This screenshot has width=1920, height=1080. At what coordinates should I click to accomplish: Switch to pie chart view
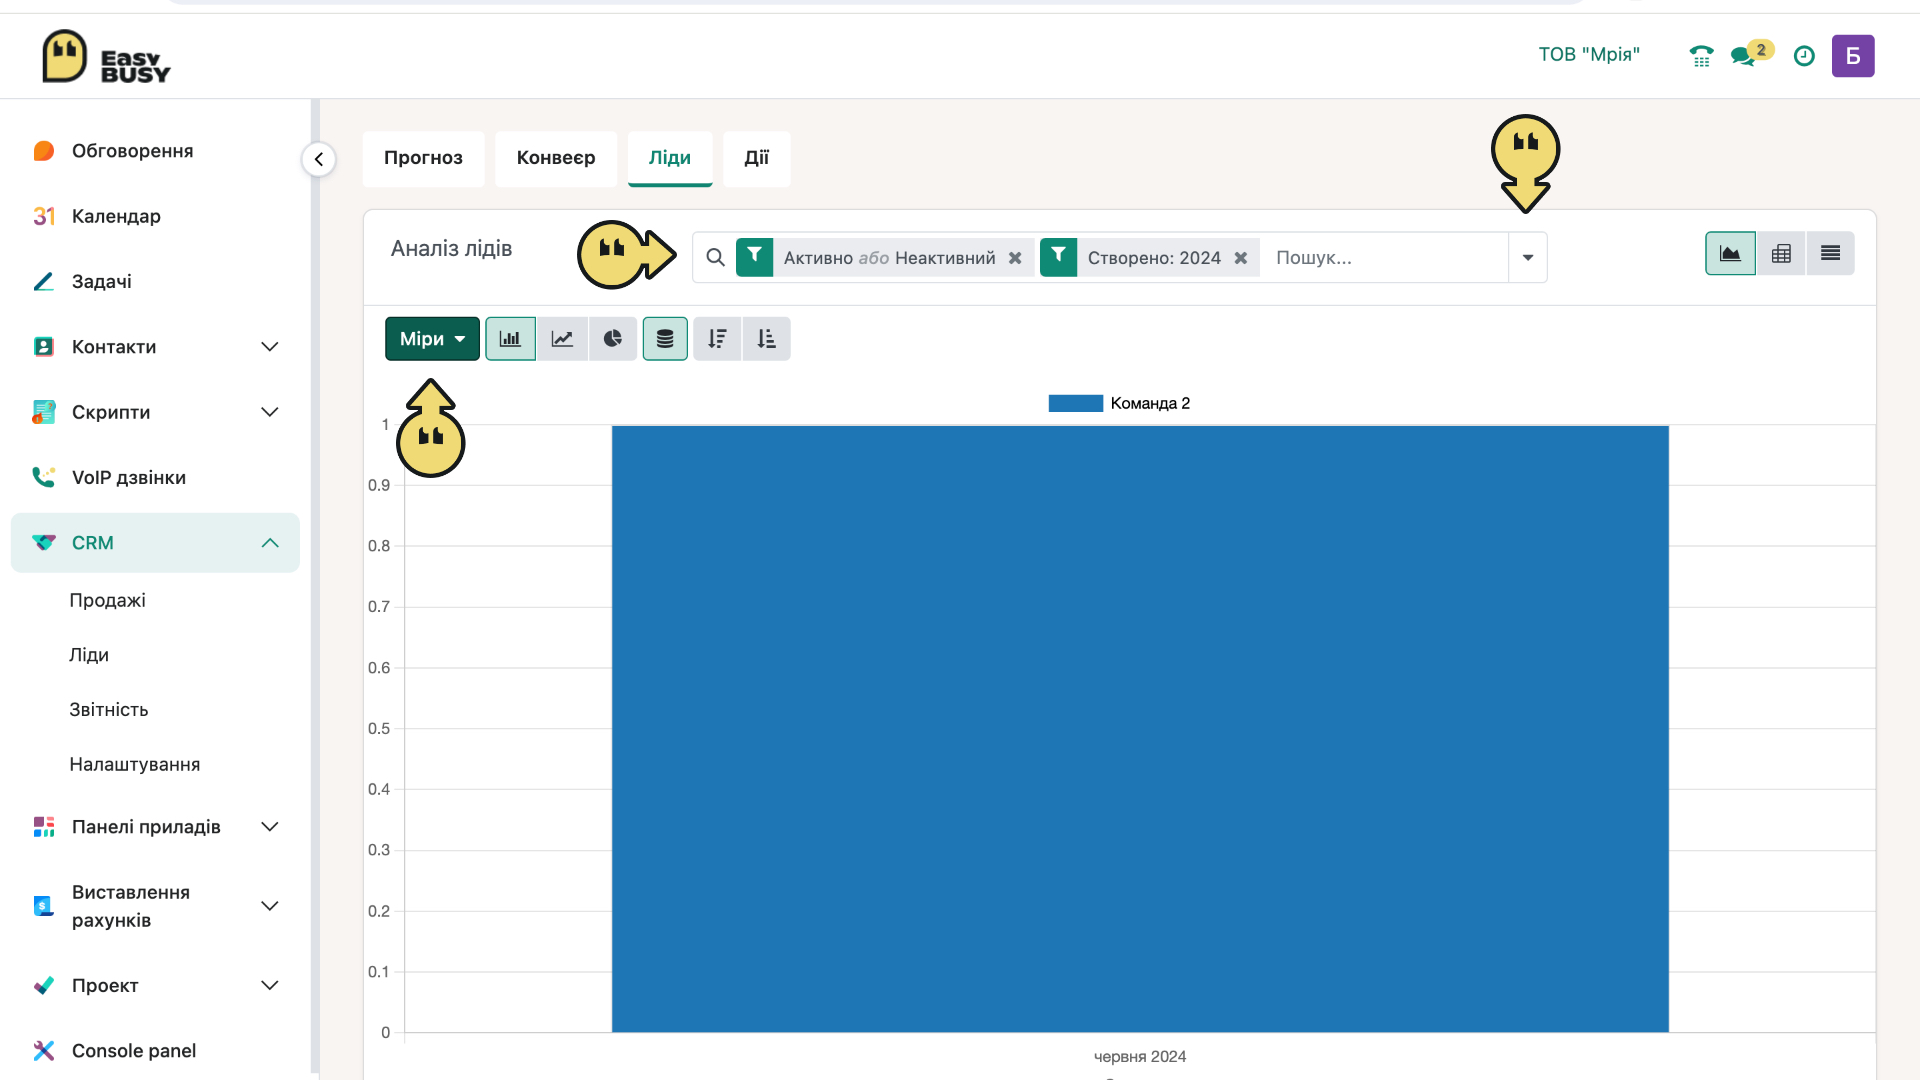pos(613,339)
